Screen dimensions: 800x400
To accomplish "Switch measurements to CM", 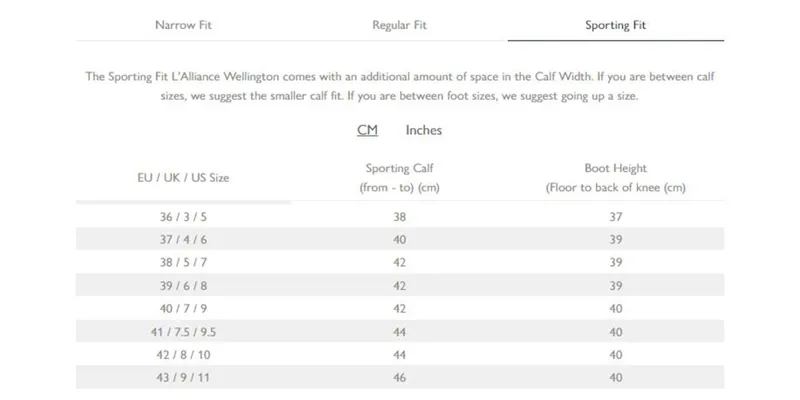I will point(367,130).
